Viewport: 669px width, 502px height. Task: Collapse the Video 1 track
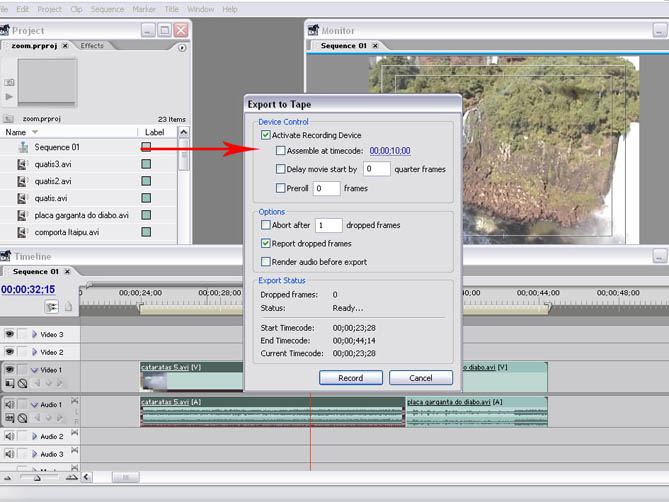pos(33,370)
